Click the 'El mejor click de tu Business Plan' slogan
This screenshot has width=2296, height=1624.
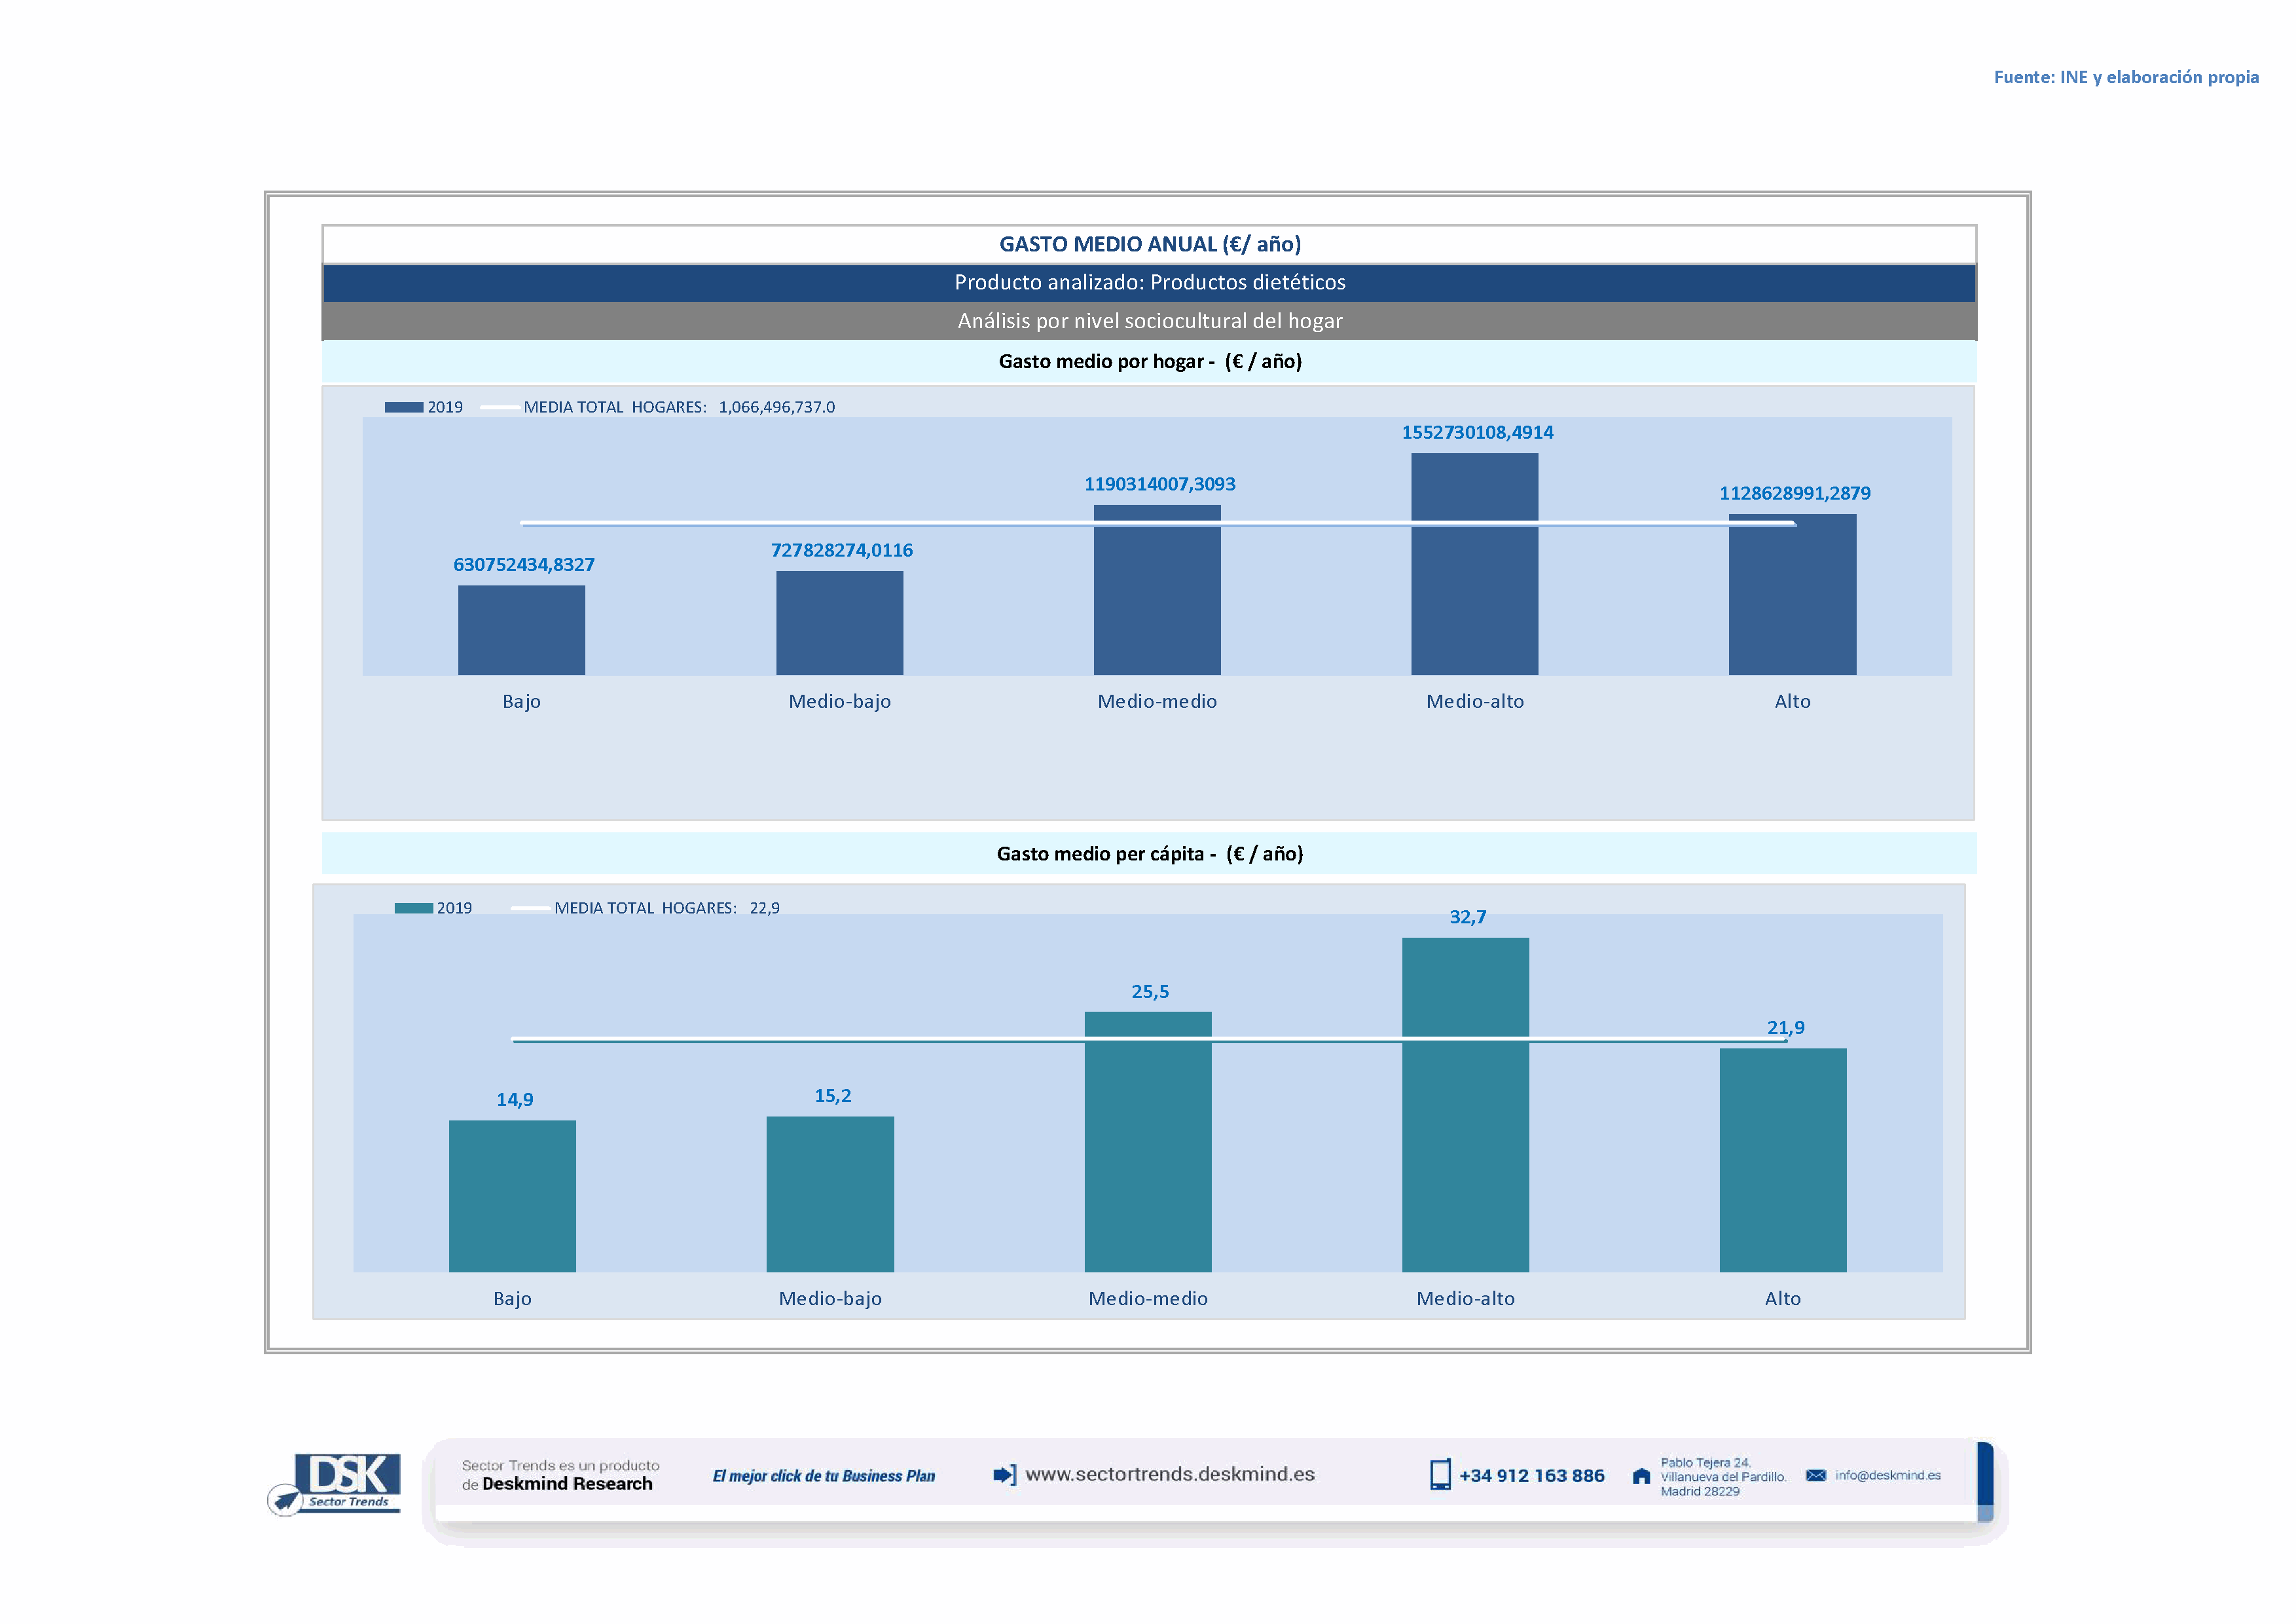[x=823, y=1477]
